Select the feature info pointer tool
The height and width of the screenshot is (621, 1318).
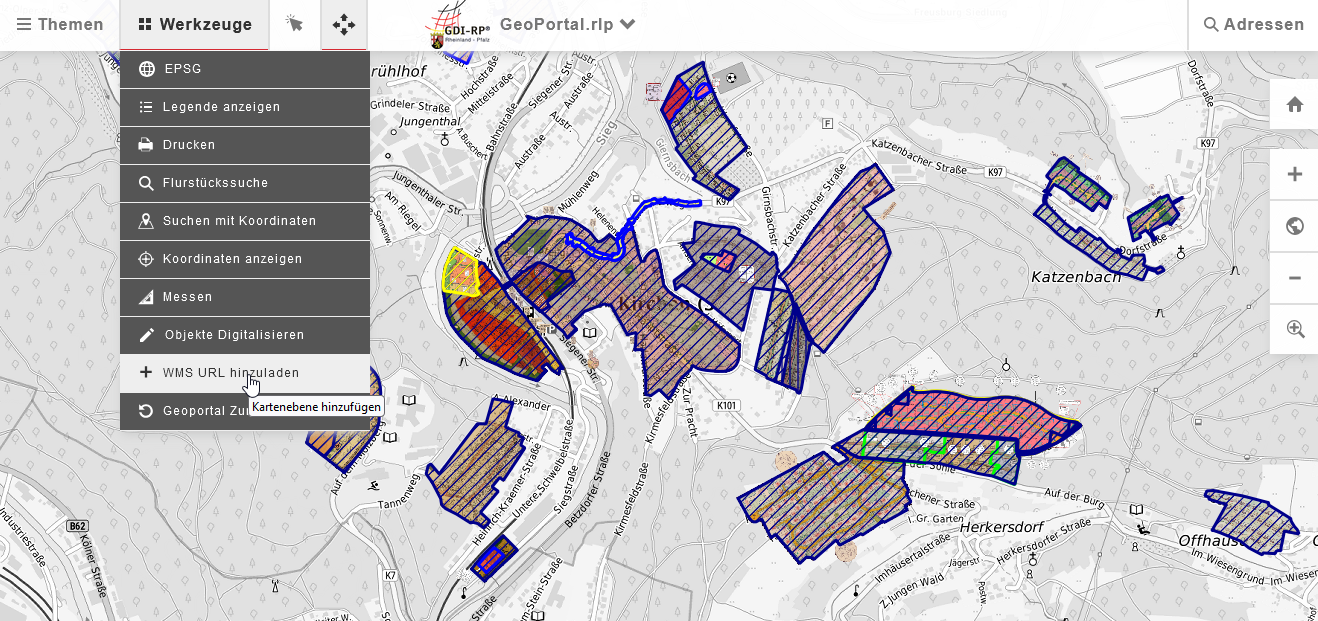coord(294,24)
